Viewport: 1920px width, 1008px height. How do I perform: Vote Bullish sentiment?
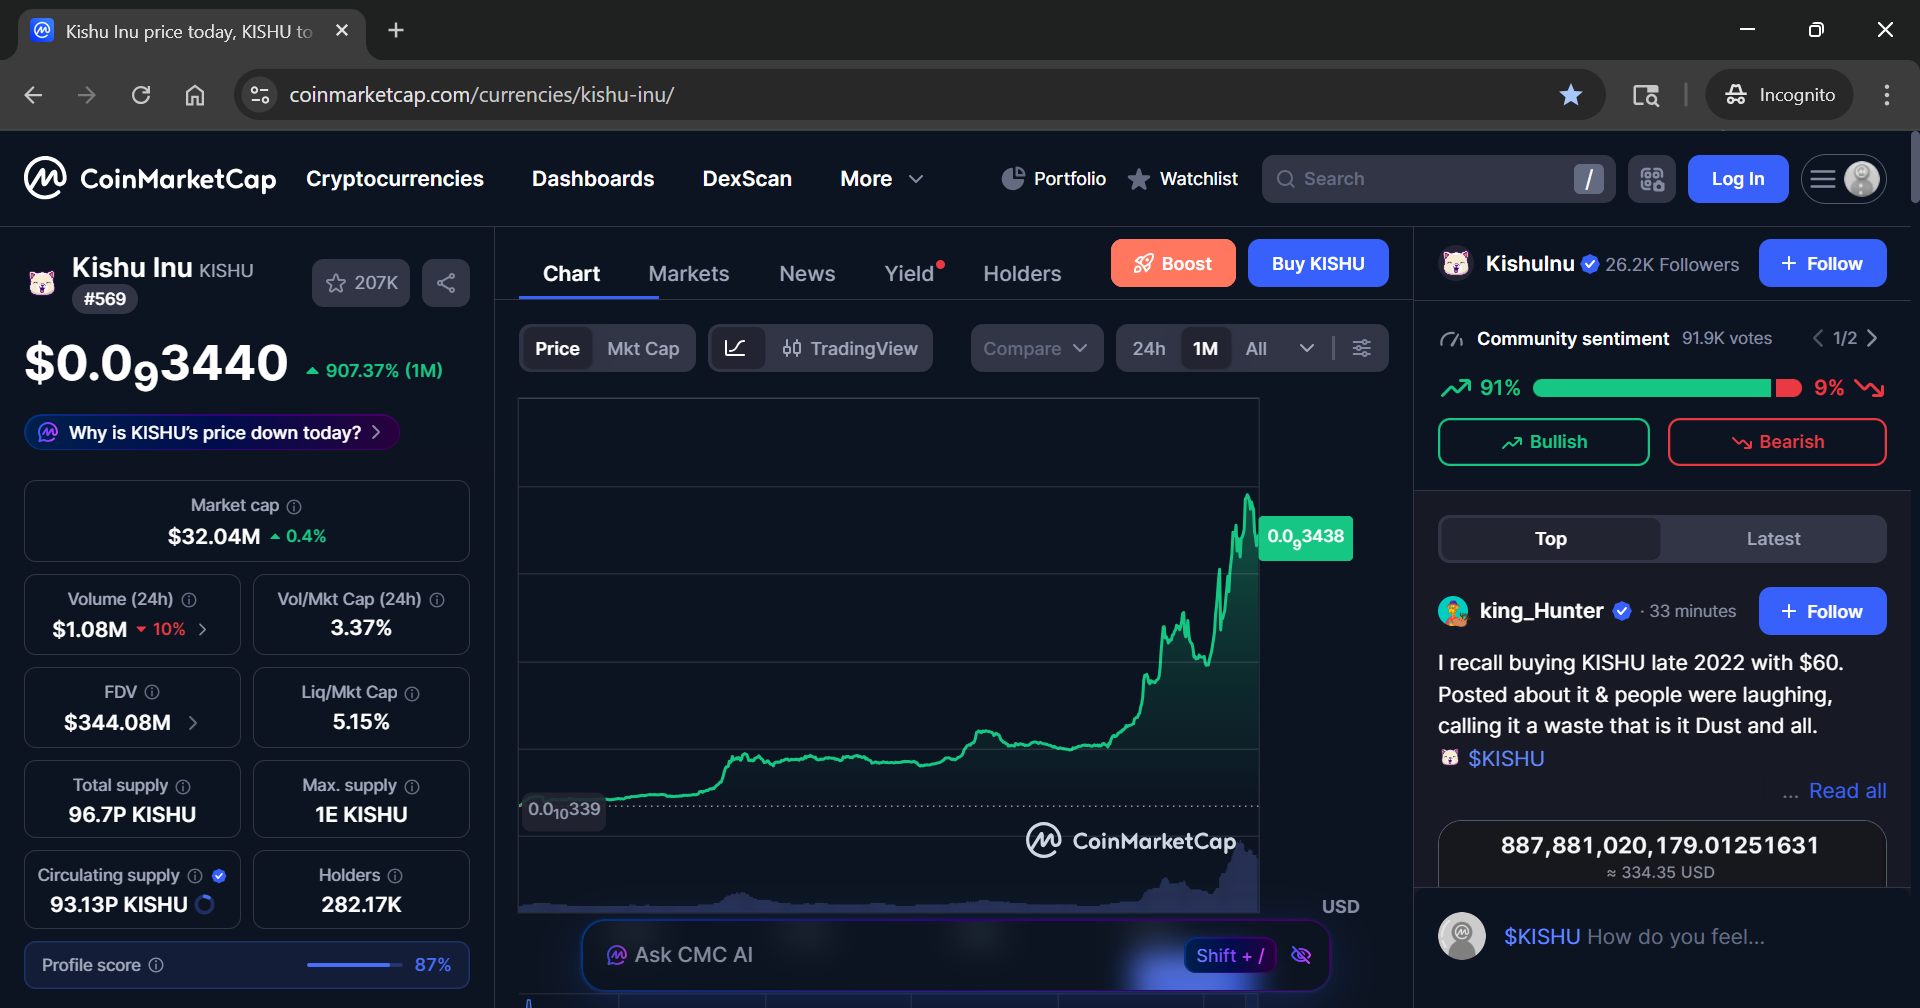tap(1544, 442)
